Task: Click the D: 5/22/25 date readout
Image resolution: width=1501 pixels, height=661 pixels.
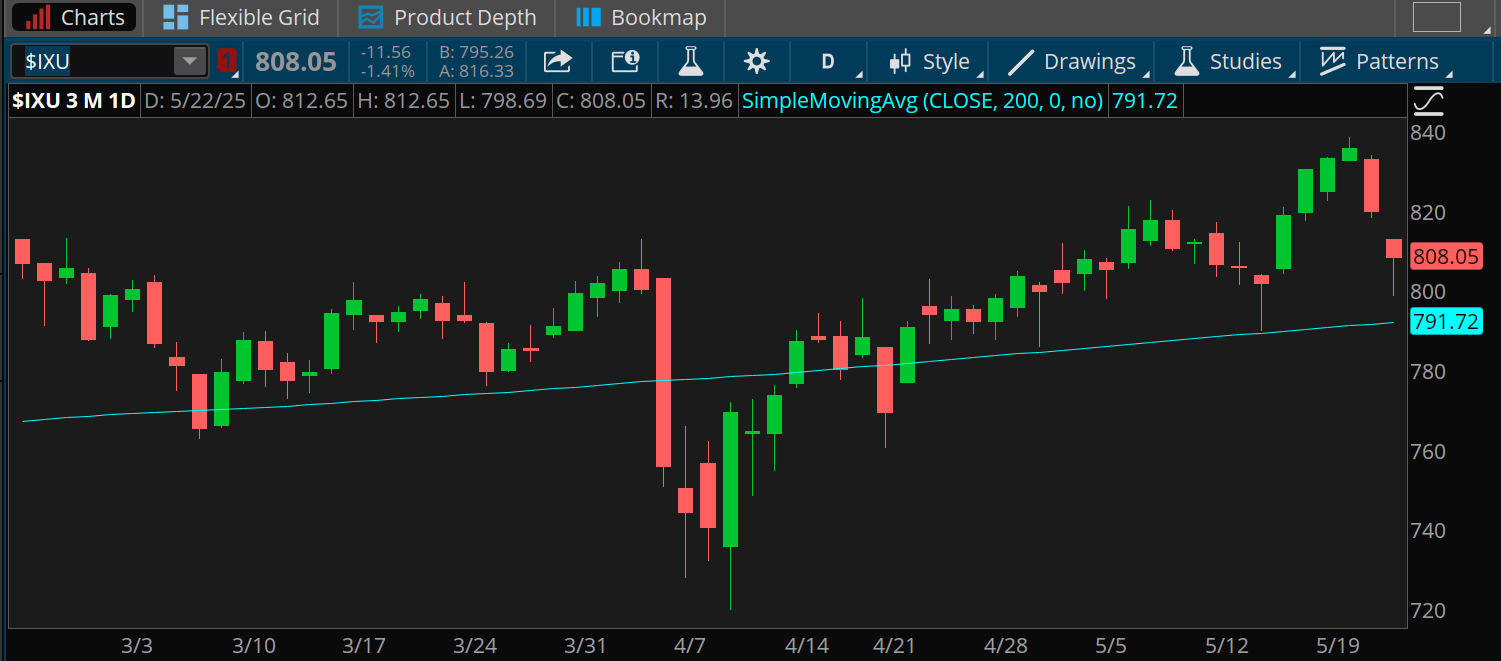Action: [196, 101]
